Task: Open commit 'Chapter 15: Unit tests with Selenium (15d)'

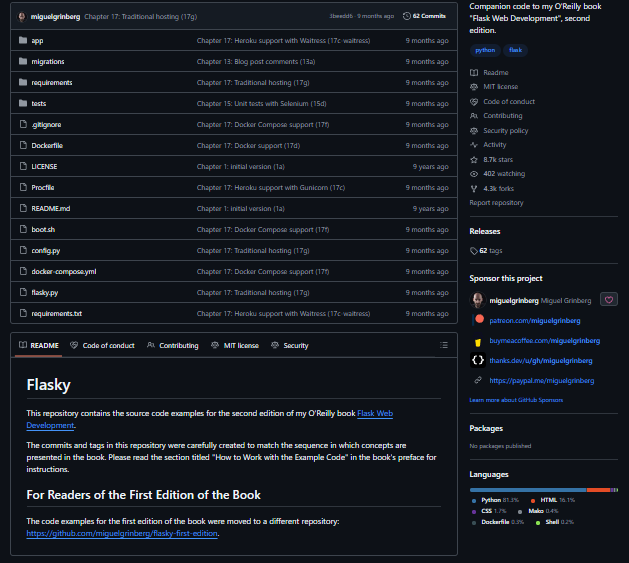Action: 261,104
